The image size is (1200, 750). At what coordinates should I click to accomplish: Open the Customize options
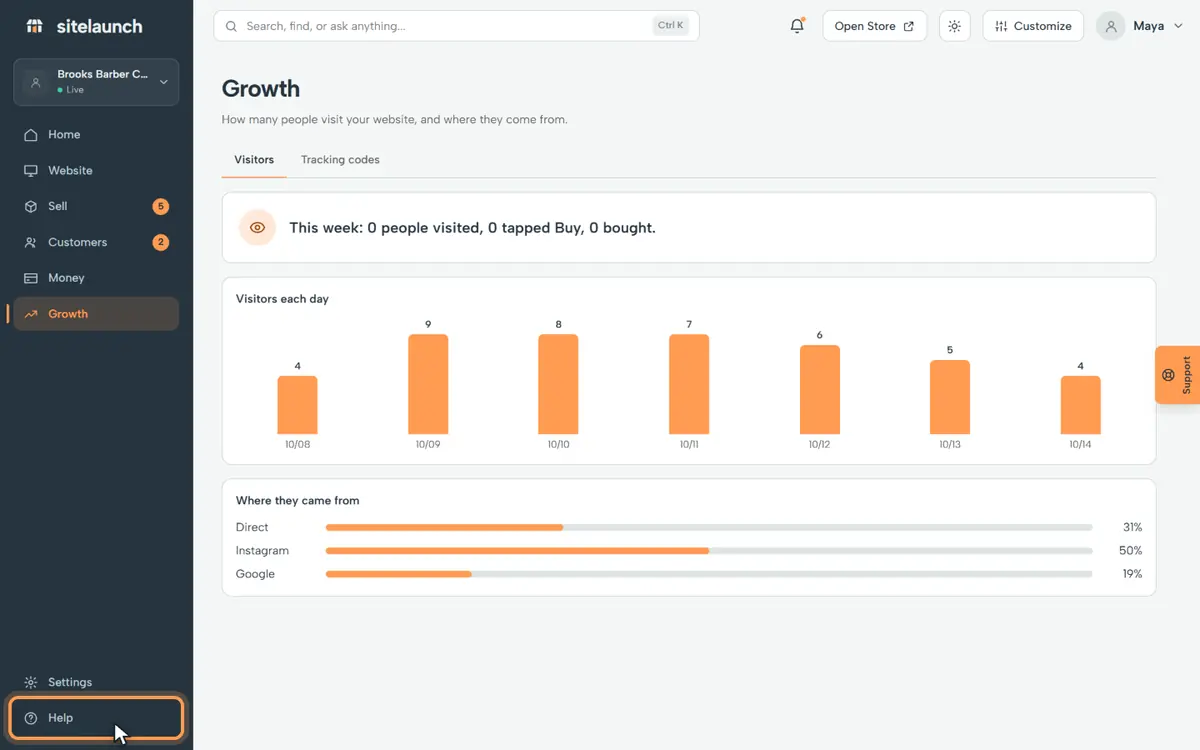point(1033,26)
